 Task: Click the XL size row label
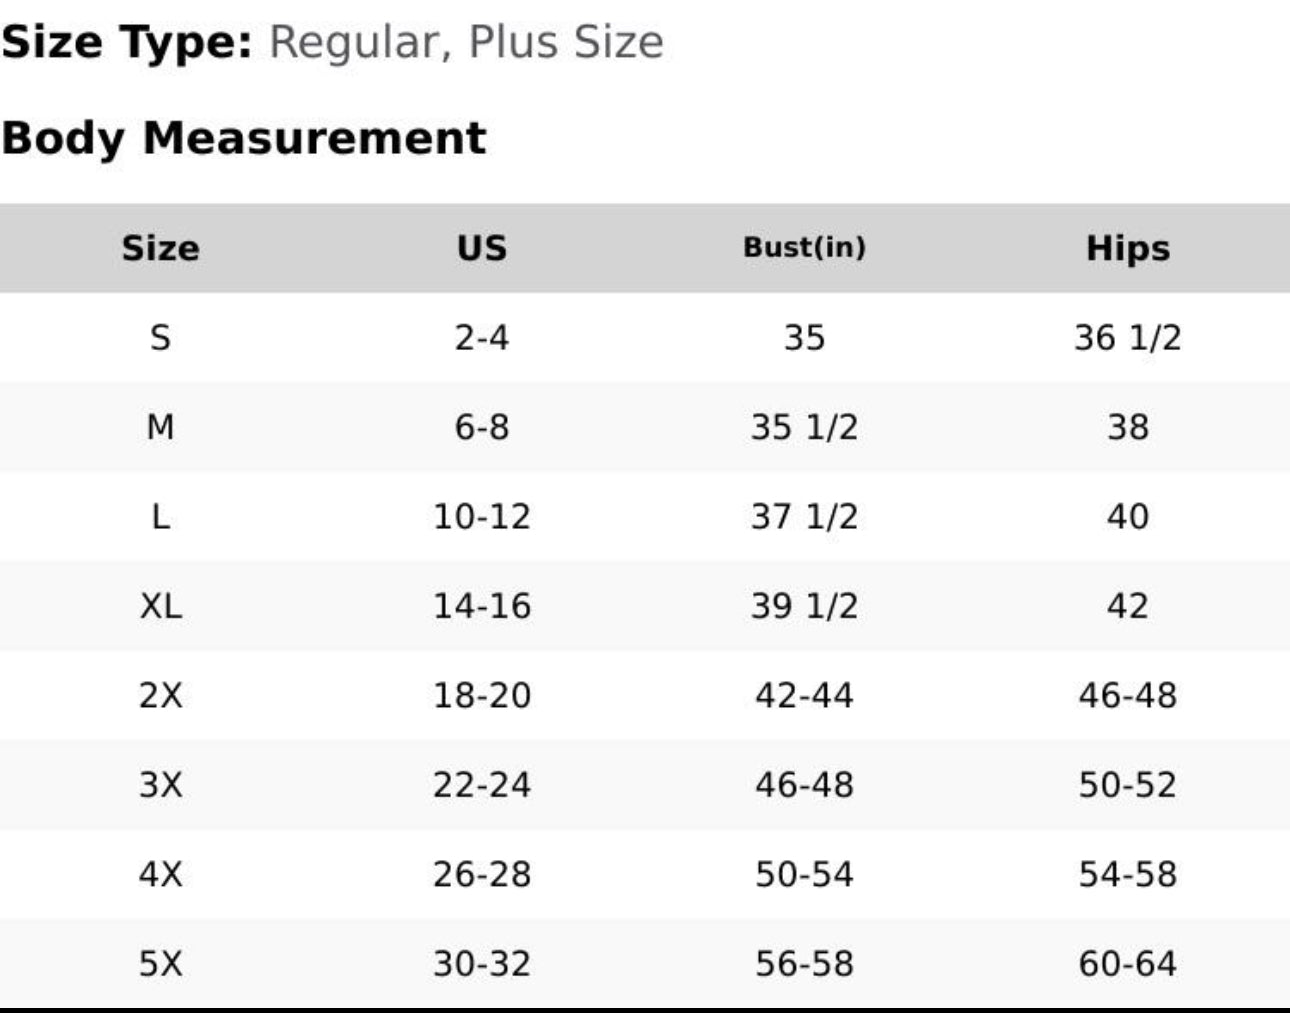(160, 606)
